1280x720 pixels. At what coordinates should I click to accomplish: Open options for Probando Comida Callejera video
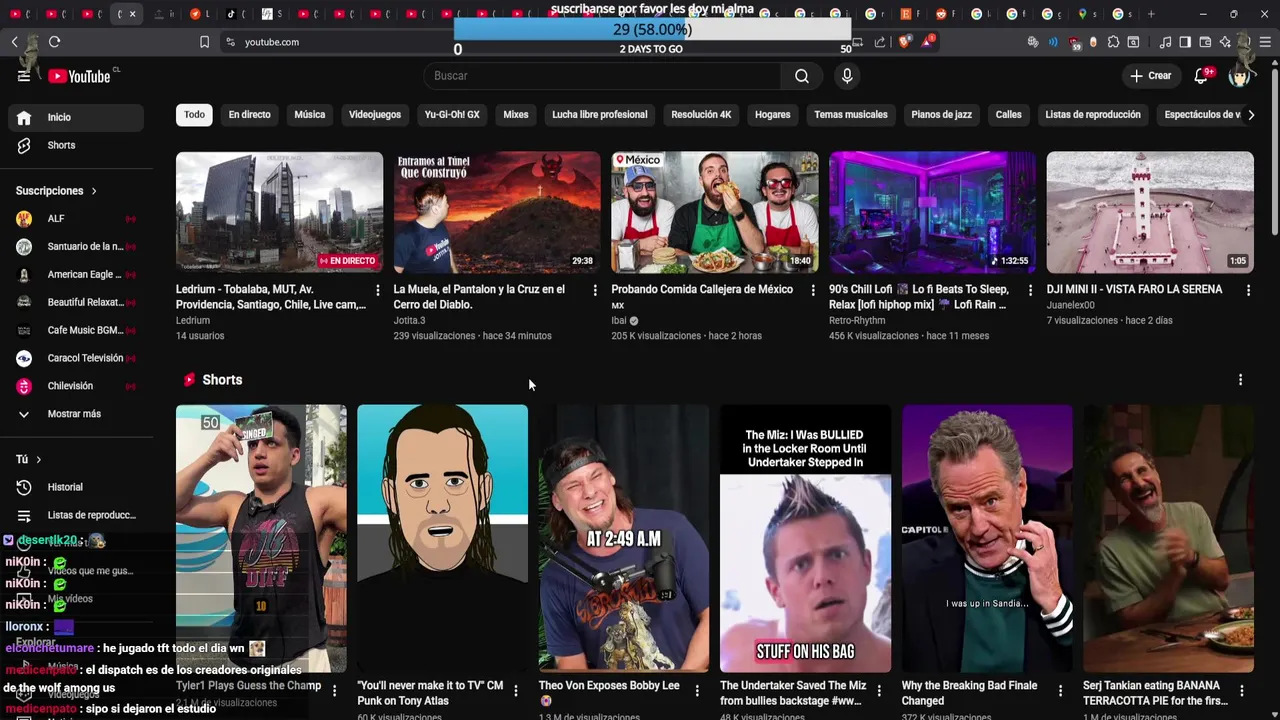click(x=813, y=290)
